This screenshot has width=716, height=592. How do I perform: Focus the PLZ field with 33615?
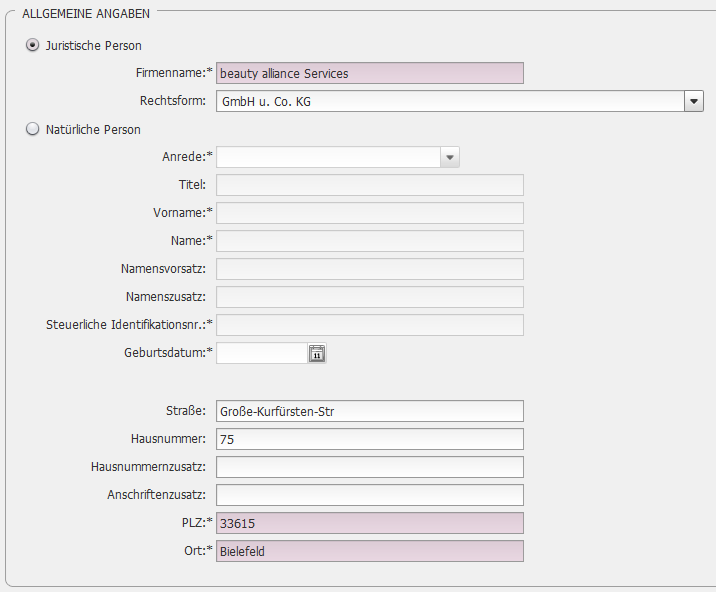[370, 523]
